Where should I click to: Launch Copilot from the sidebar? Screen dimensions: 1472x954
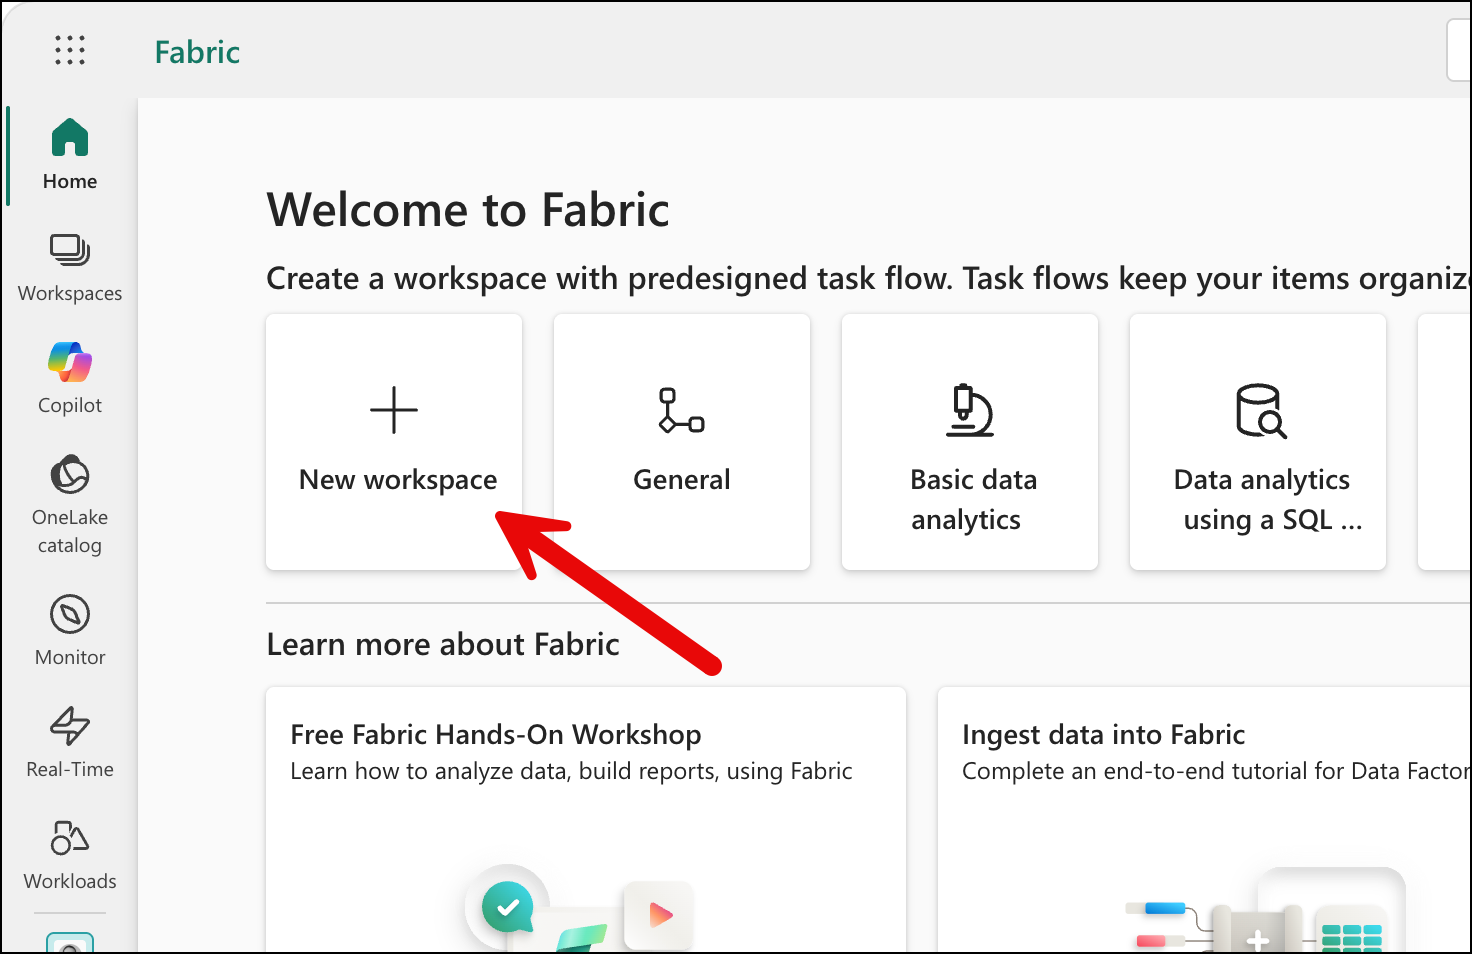point(70,379)
